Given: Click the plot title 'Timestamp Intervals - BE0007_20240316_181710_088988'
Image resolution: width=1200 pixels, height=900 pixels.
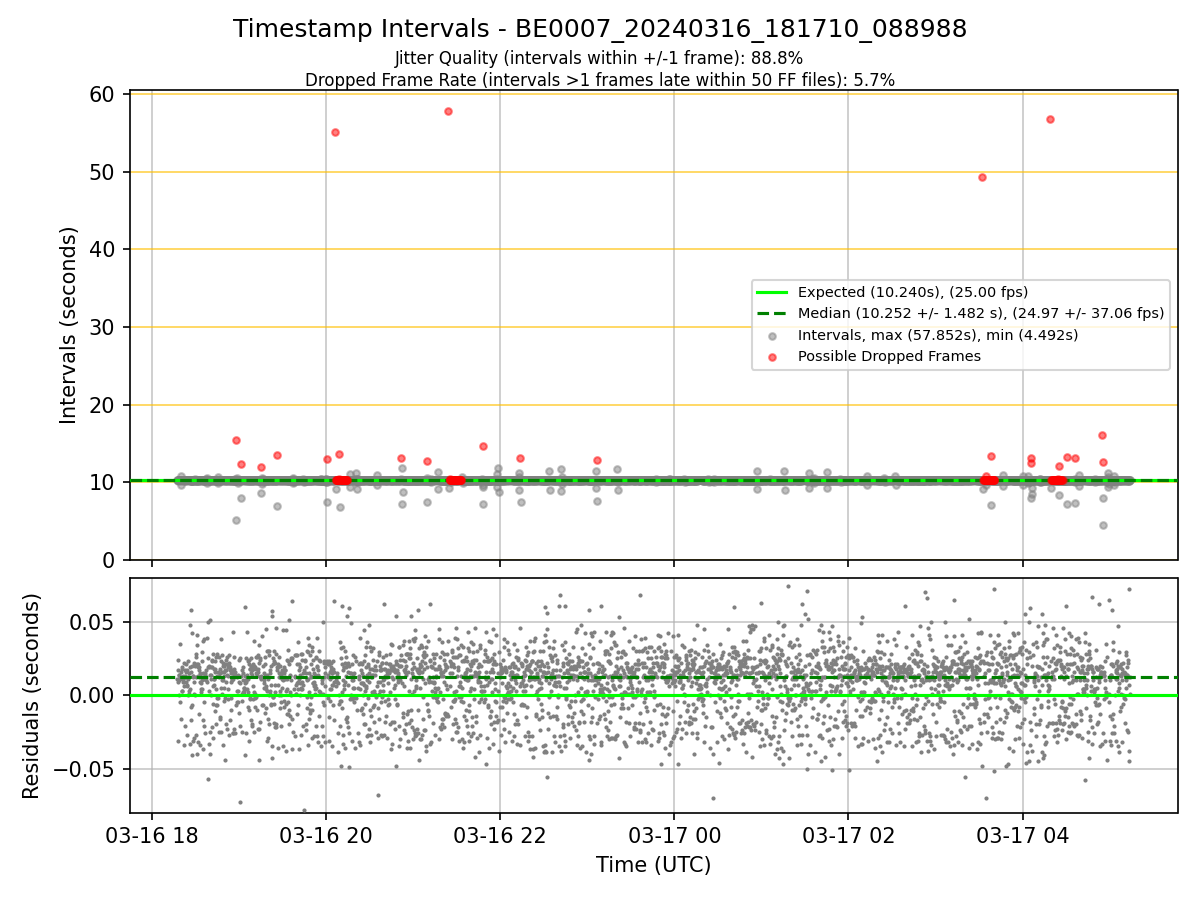Looking at the screenshot, I should (600, 29).
